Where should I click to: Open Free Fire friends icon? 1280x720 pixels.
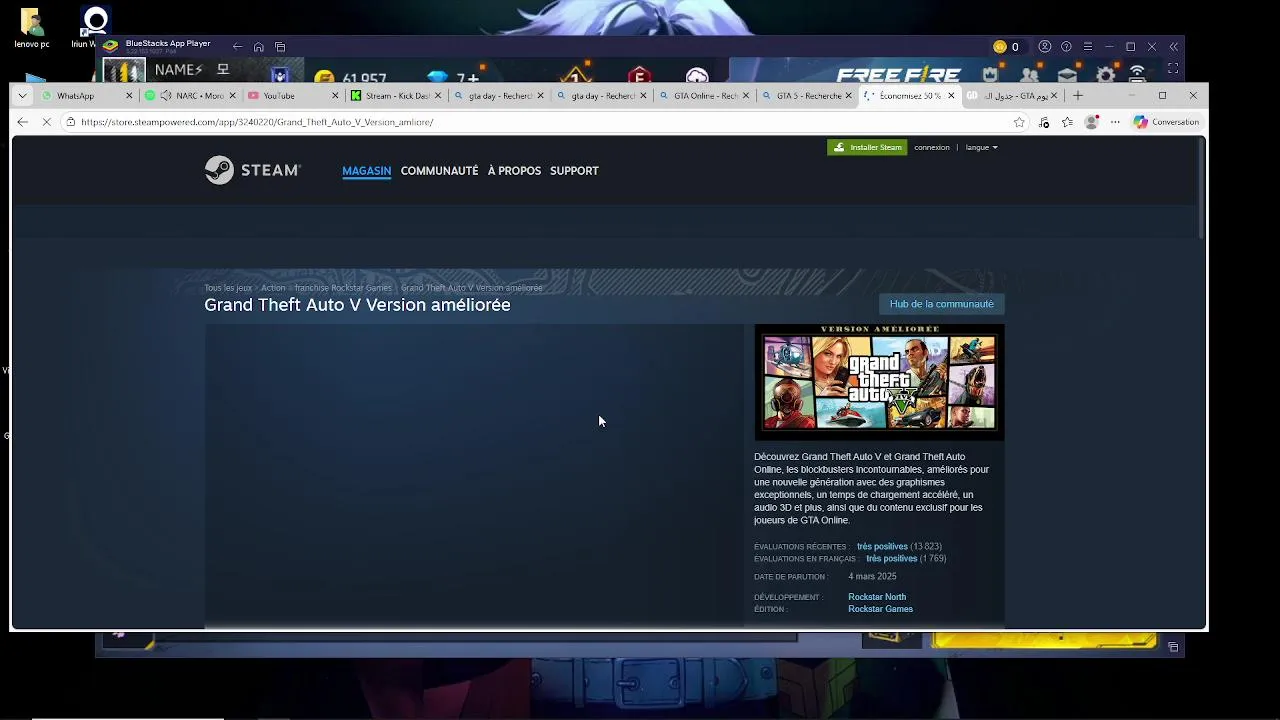click(1029, 75)
